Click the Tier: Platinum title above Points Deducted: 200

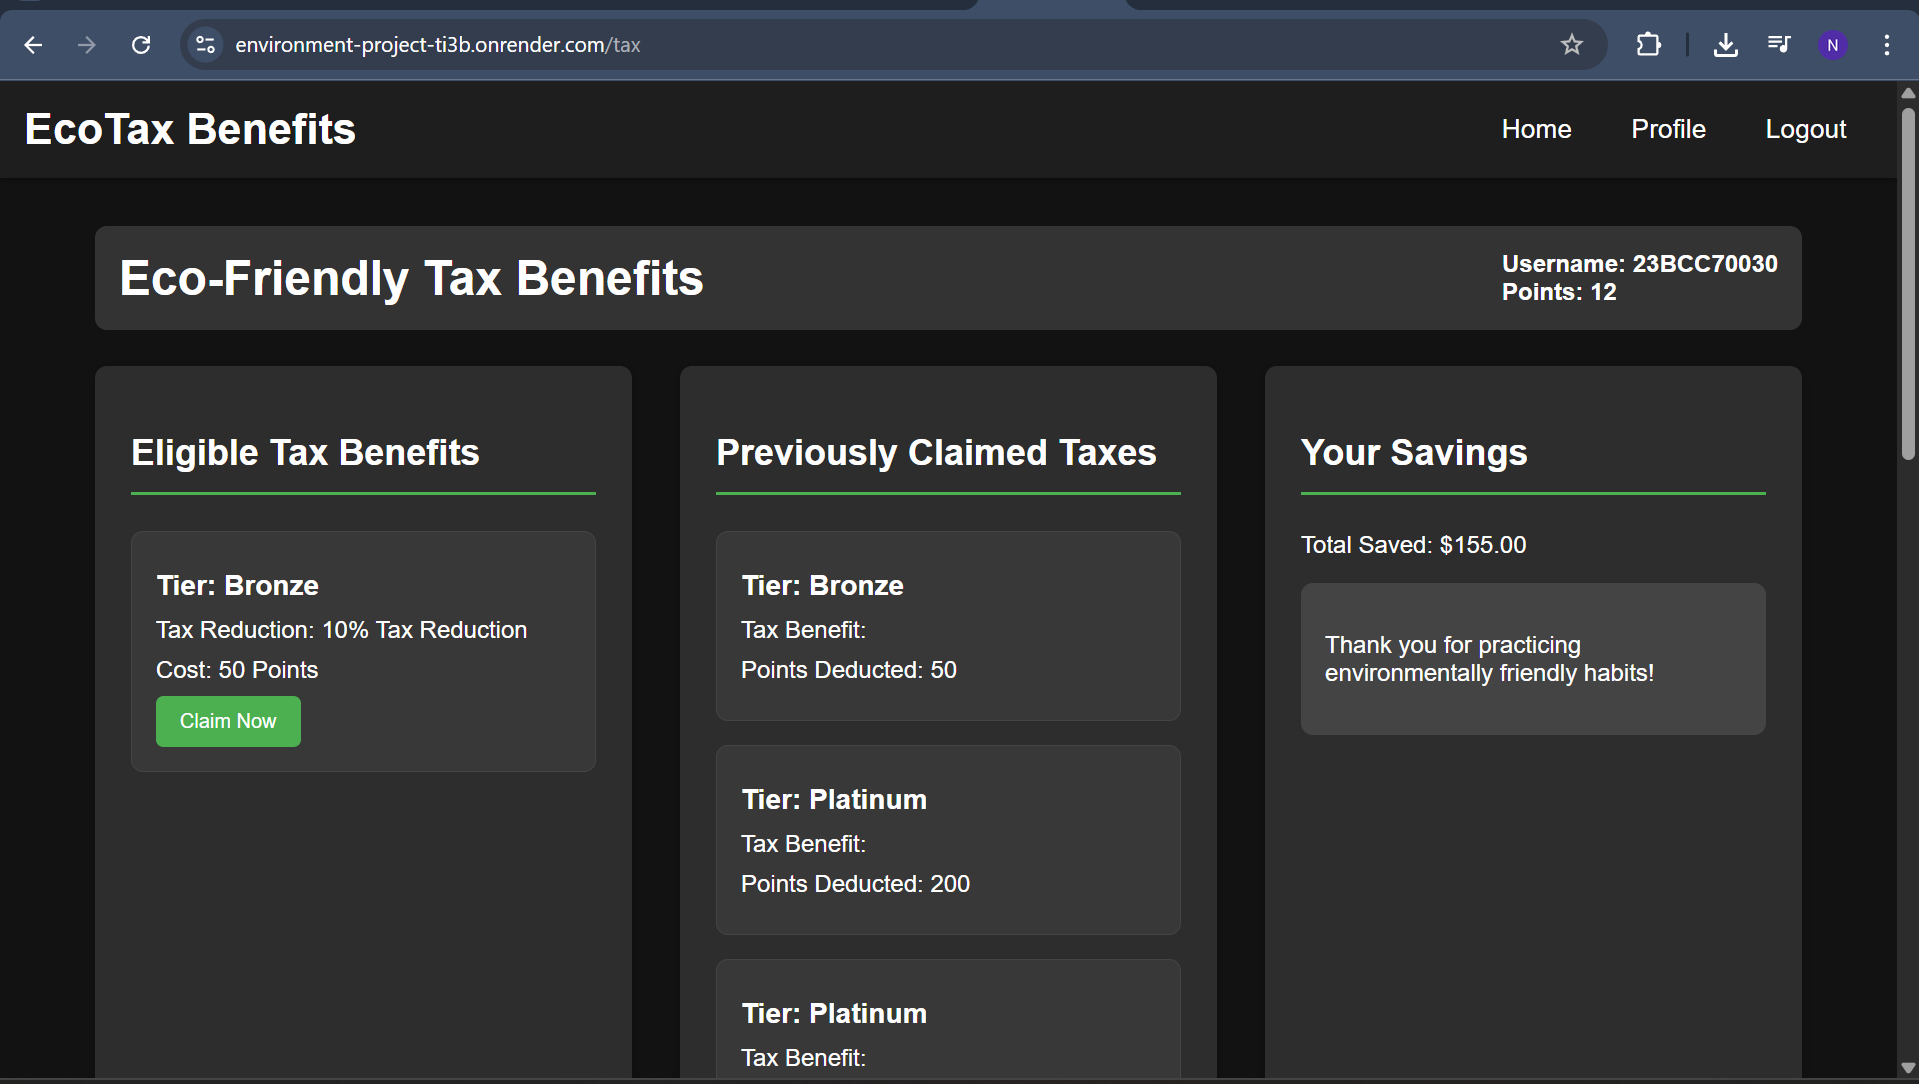coord(834,800)
